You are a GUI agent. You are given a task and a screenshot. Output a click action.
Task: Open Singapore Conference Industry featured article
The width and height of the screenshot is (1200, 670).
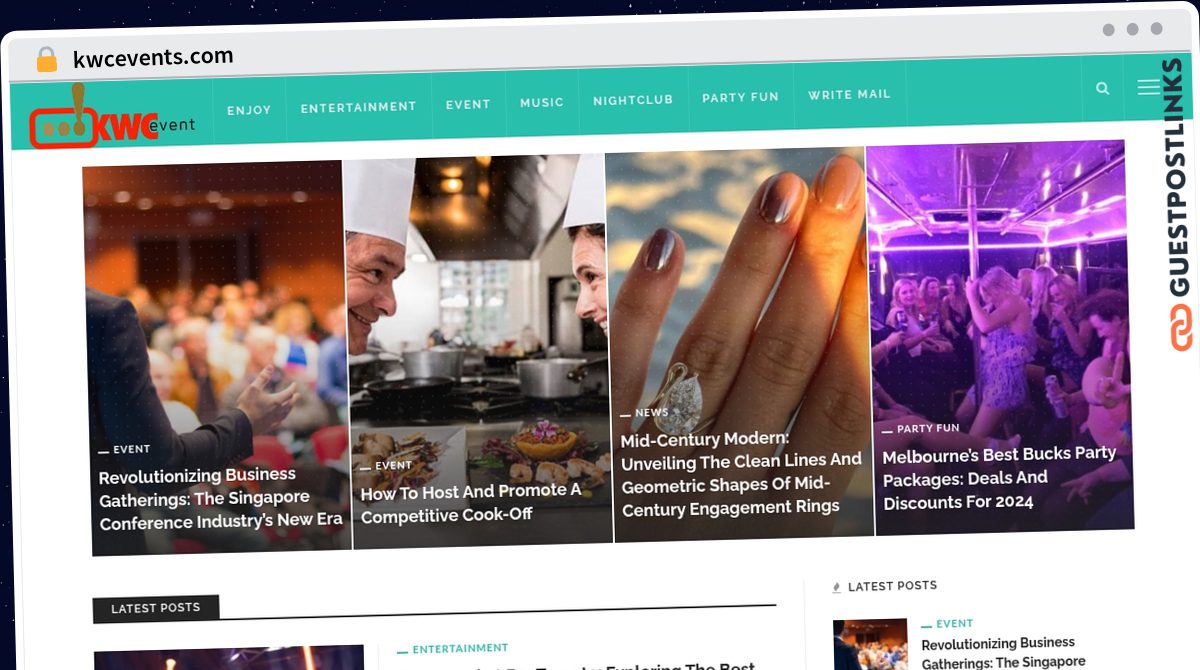(220, 498)
